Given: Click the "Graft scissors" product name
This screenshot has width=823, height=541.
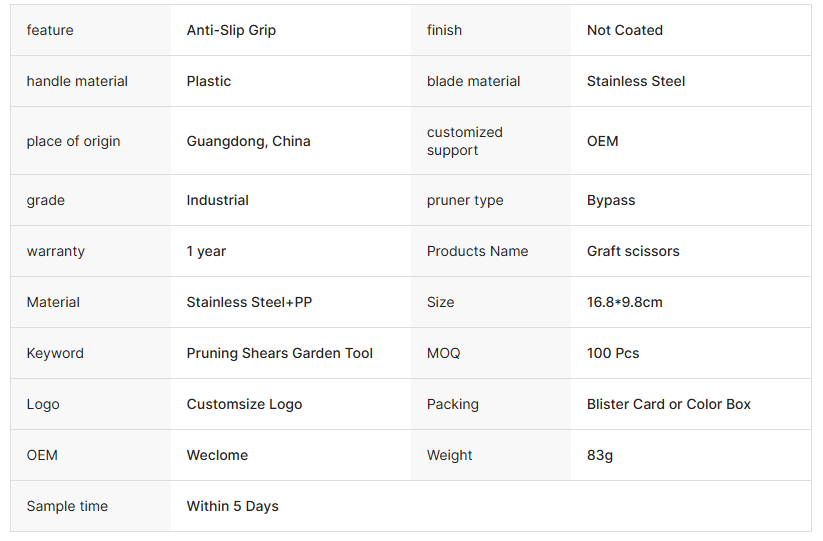Looking at the screenshot, I should pos(632,251).
